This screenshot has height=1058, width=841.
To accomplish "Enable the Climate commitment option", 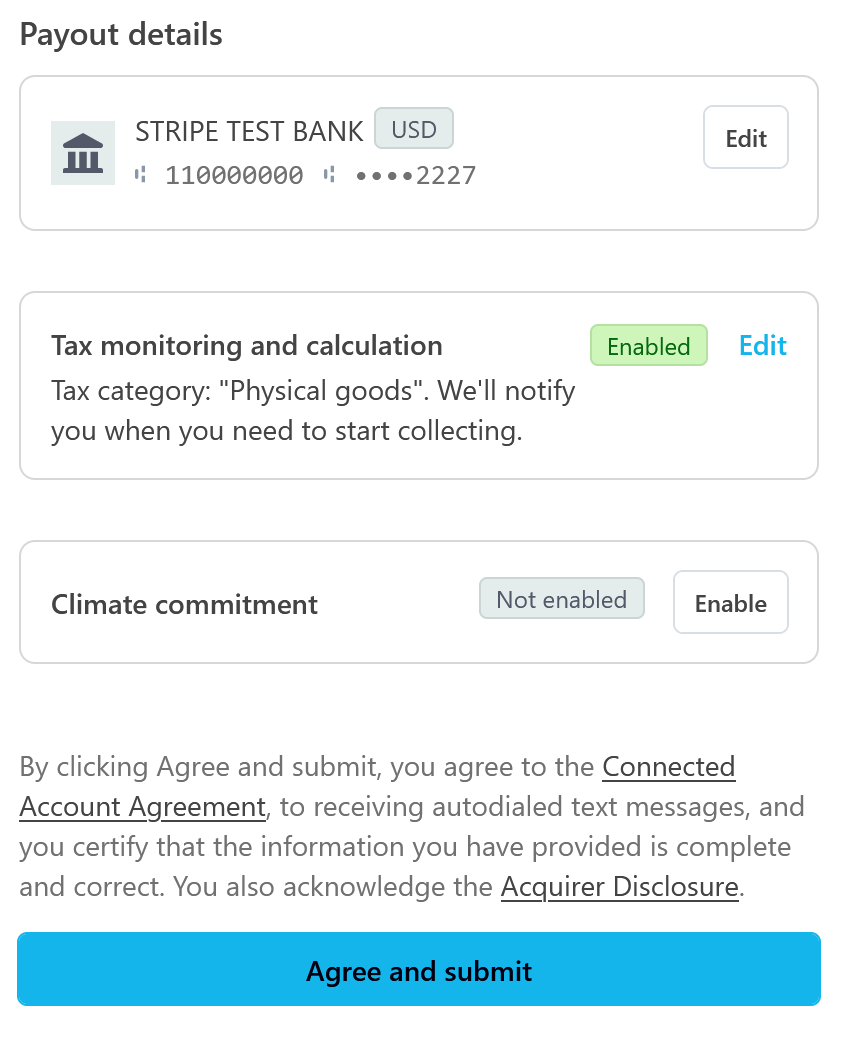I will pos(730,603).
